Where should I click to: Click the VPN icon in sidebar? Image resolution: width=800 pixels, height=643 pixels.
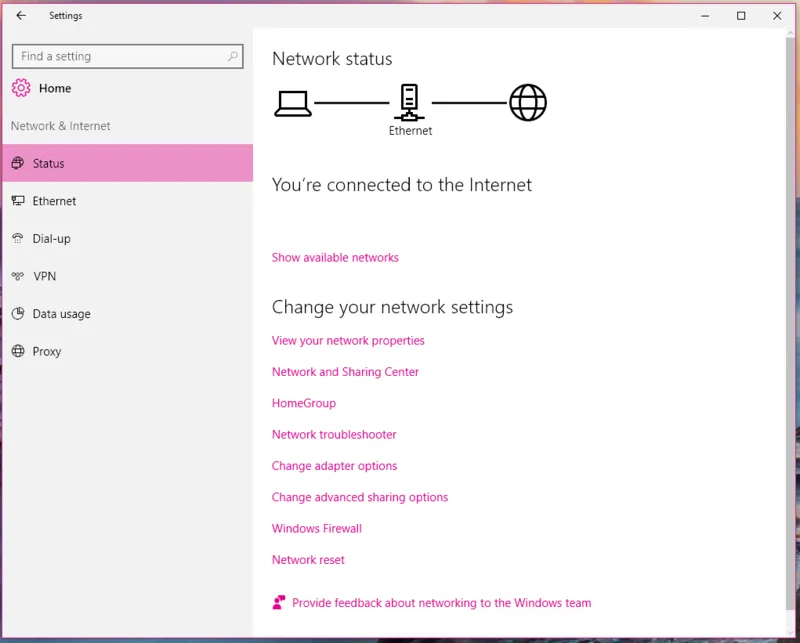(18, 276)
